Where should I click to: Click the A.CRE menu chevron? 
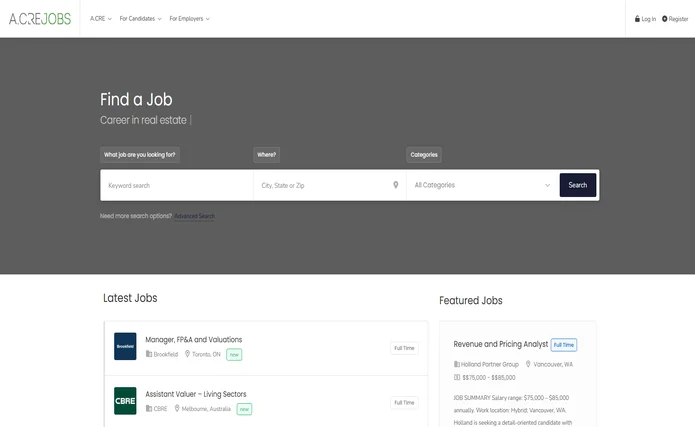(x=109, y=19)
